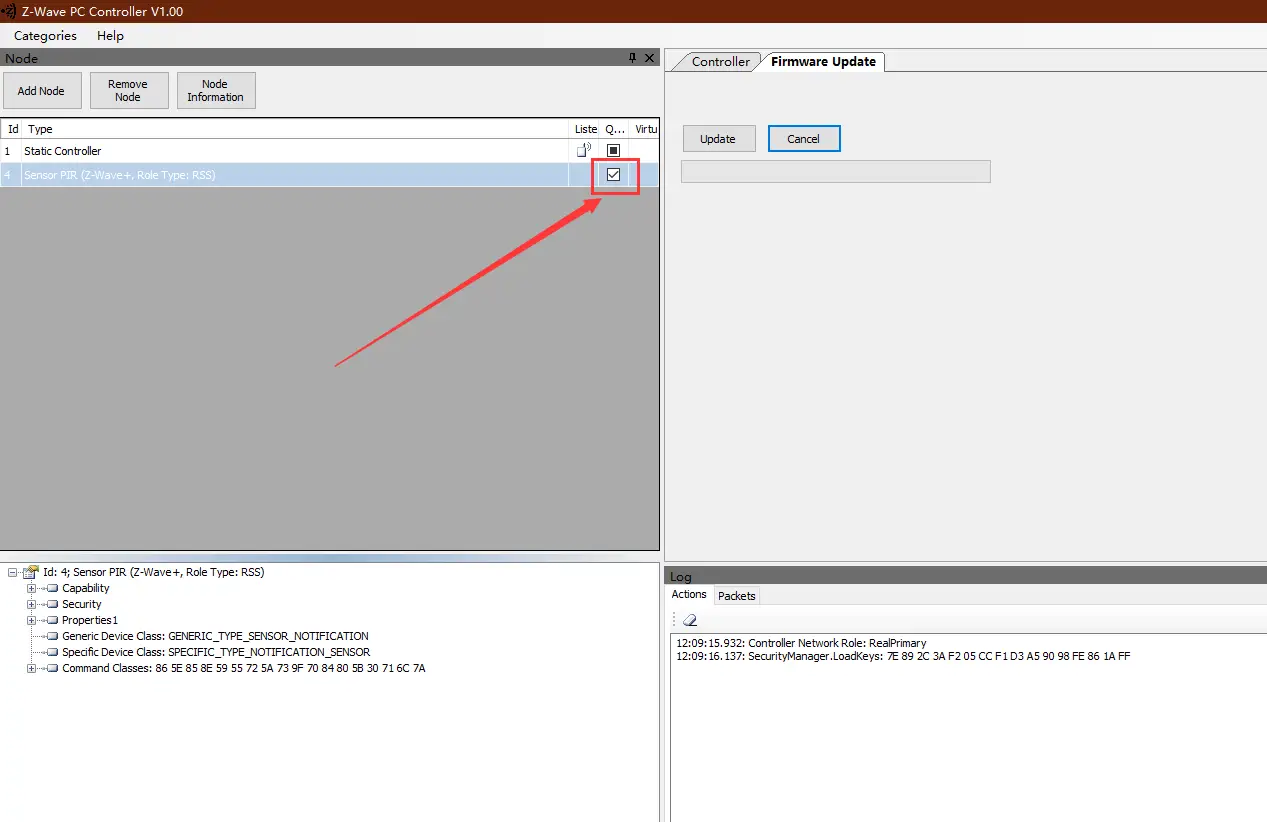The width and height of the screenshot is (1267, 822).
Task: Click the Update firmware button
Action: (718, 139)
